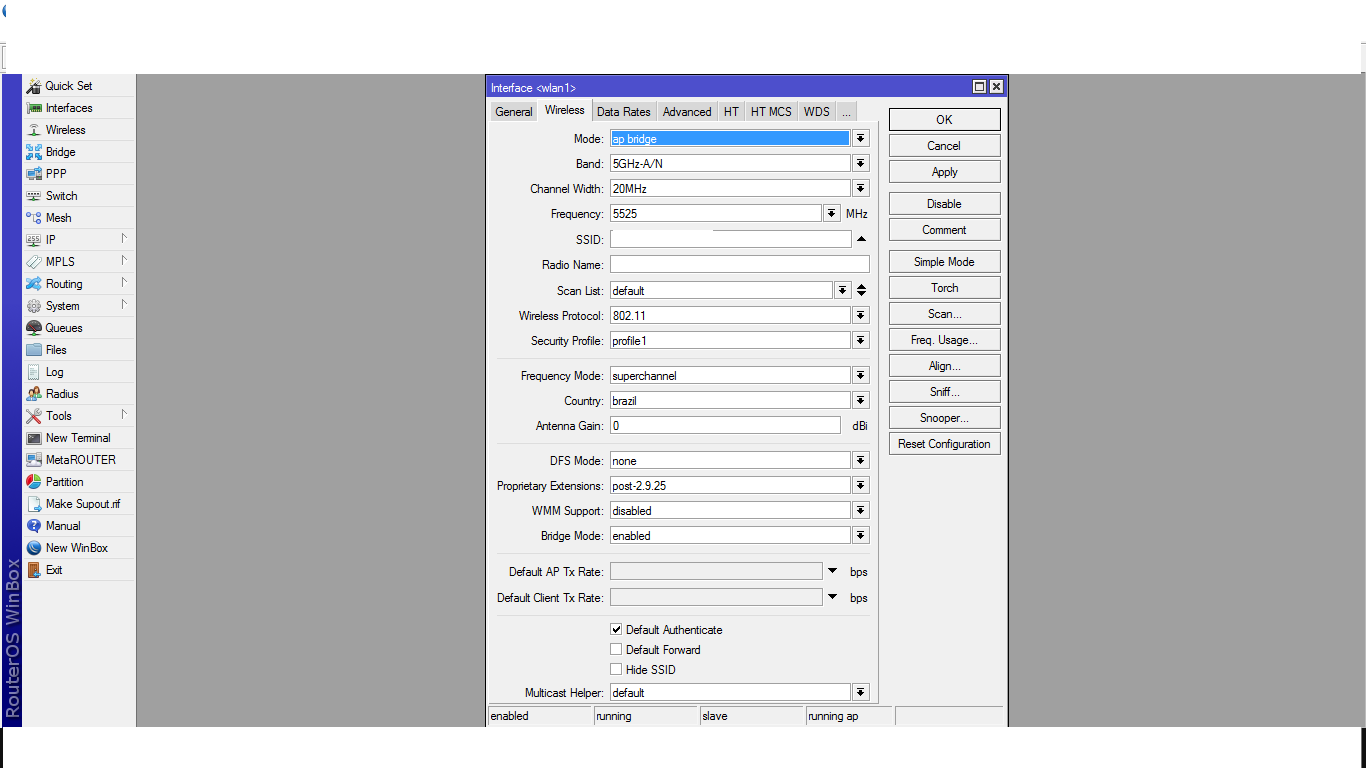Click the New Terminal icon

(34, 438)
